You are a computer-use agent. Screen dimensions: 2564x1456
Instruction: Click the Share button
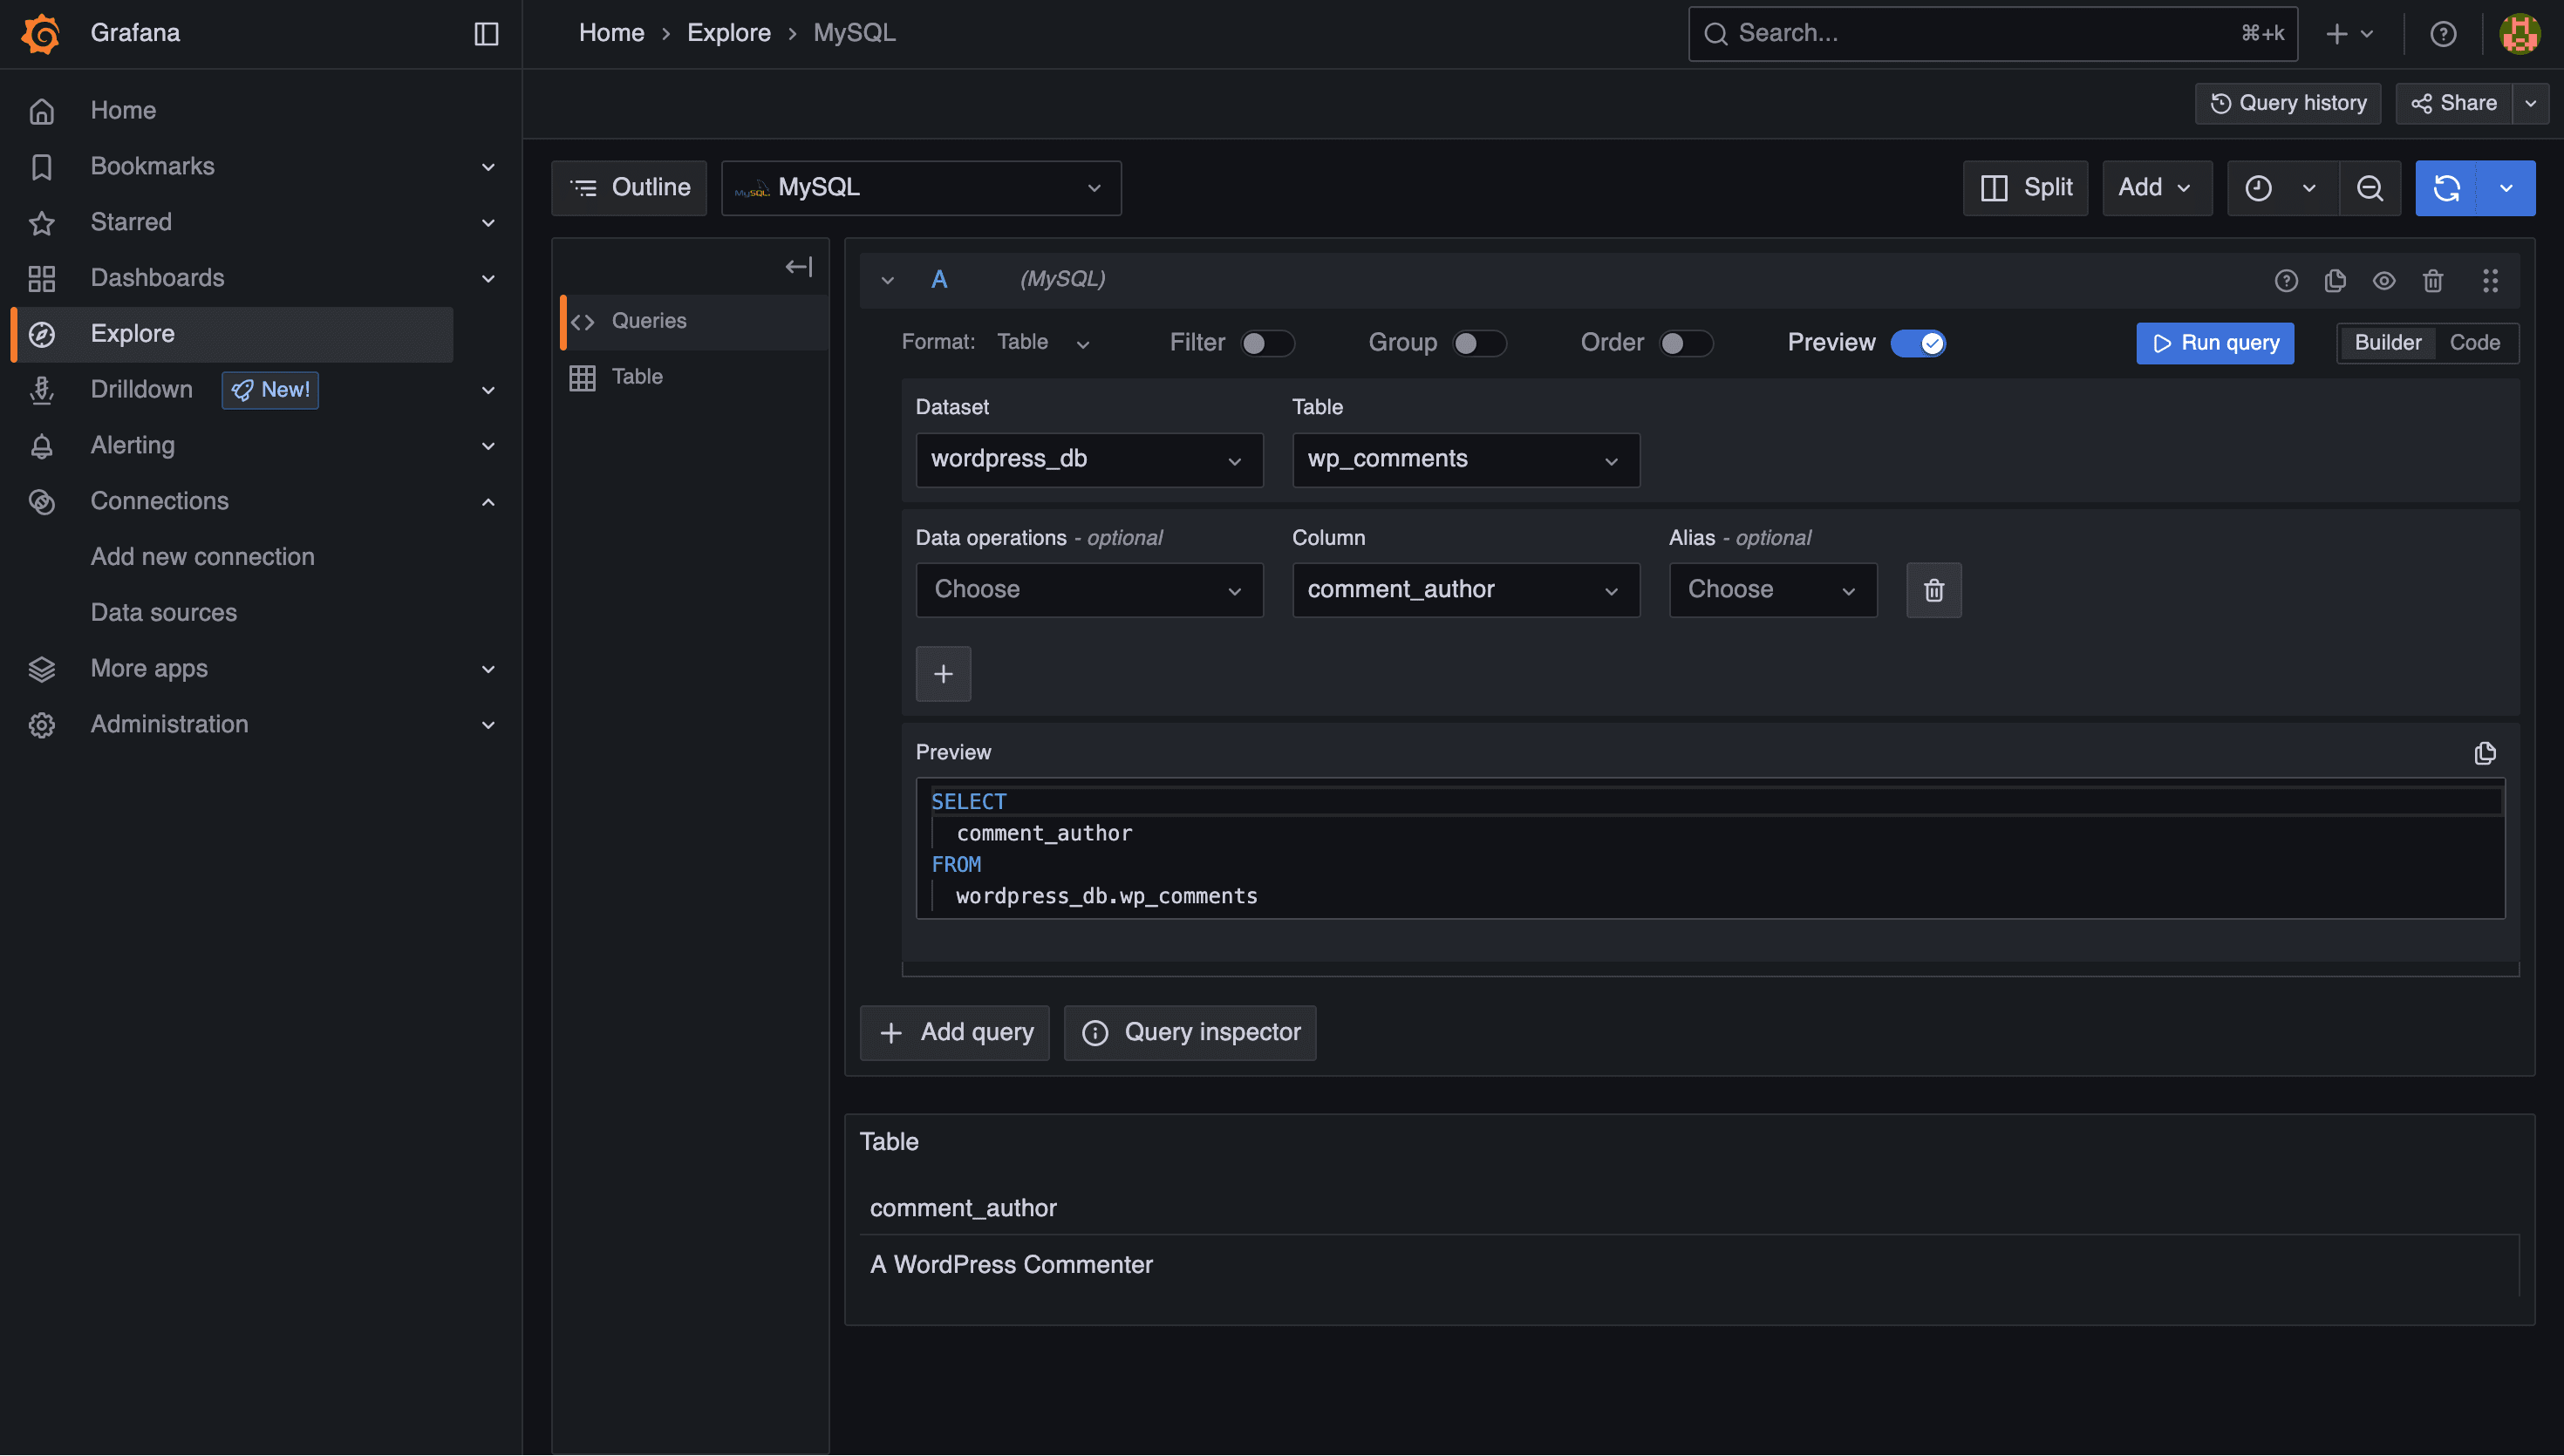click(x=2453, y=104)
